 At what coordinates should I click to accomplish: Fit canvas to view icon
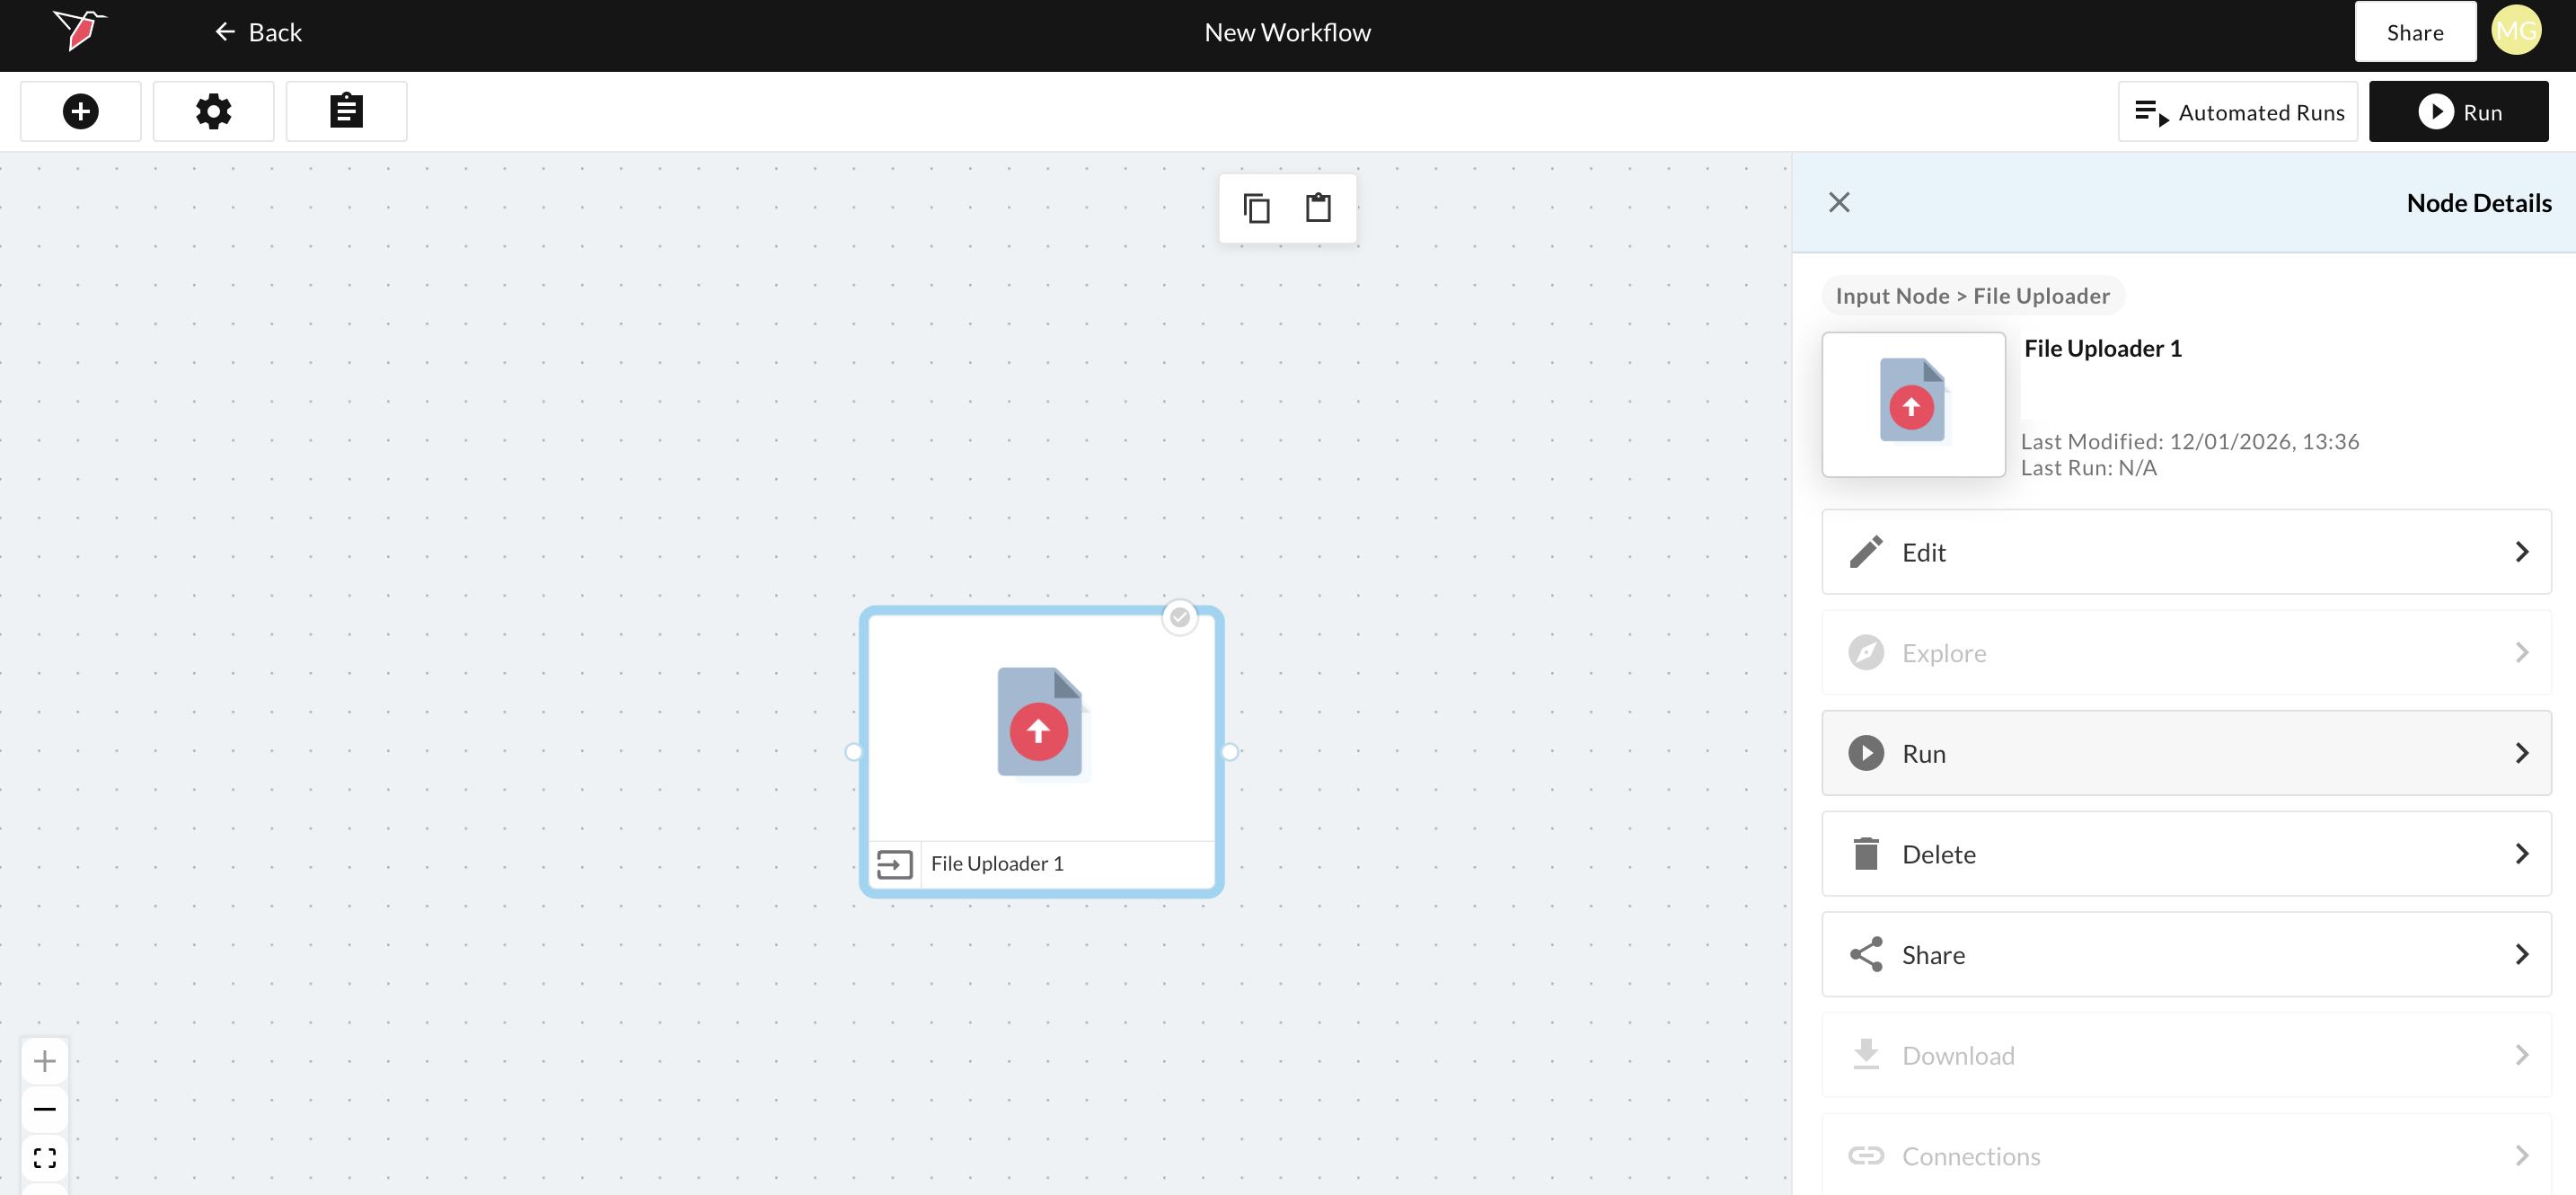[x=44, y=1158]
